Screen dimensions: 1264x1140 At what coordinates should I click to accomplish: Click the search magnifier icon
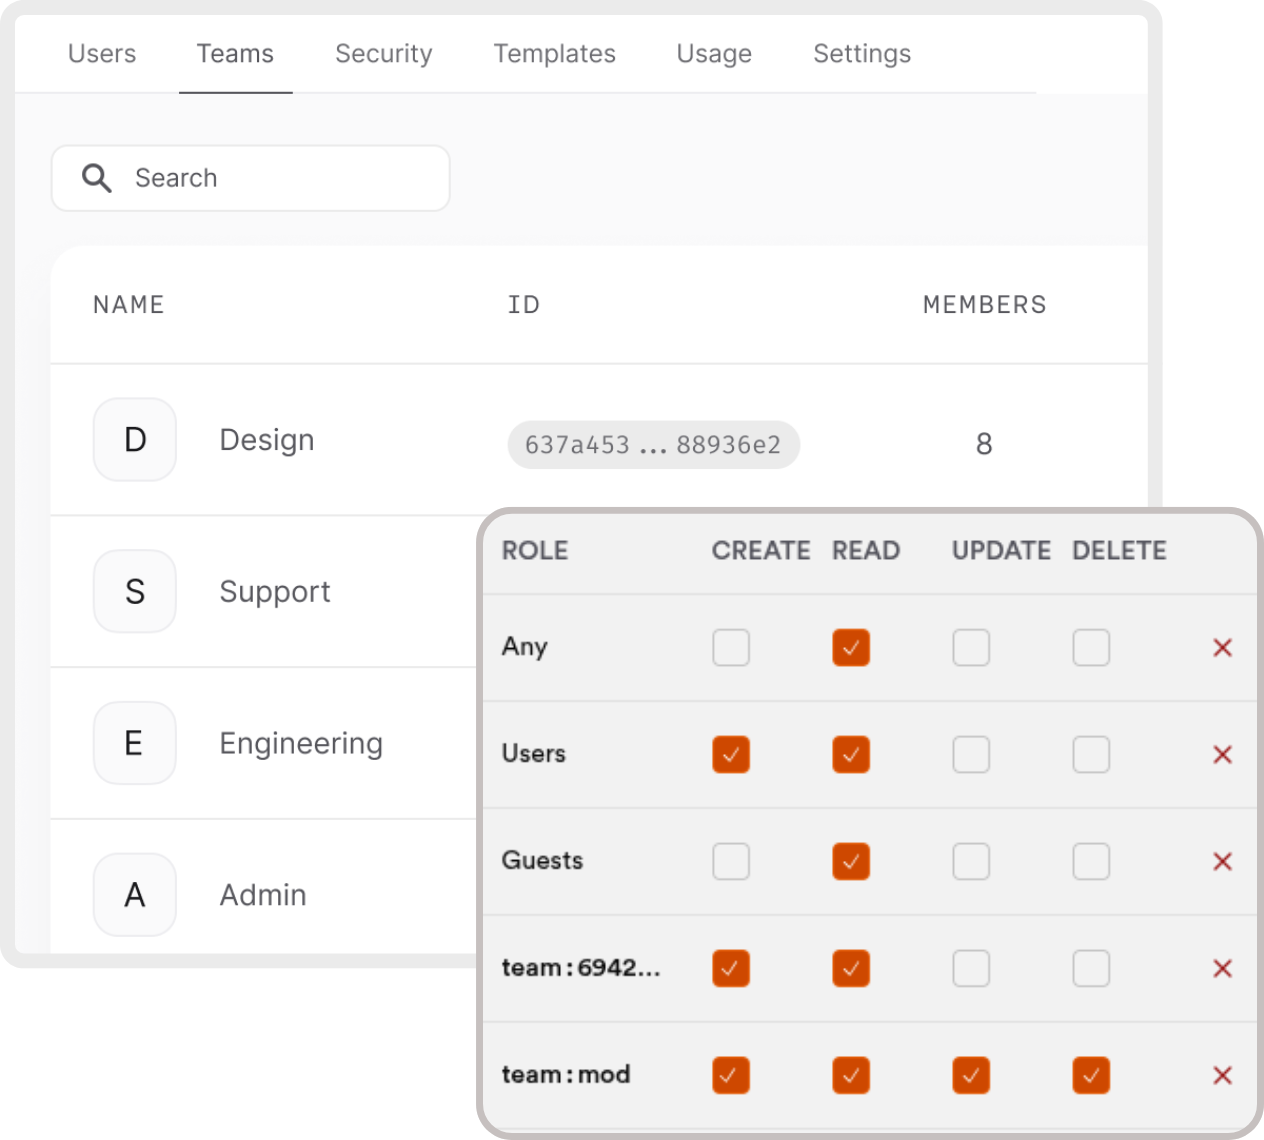[x=97, y=178]
